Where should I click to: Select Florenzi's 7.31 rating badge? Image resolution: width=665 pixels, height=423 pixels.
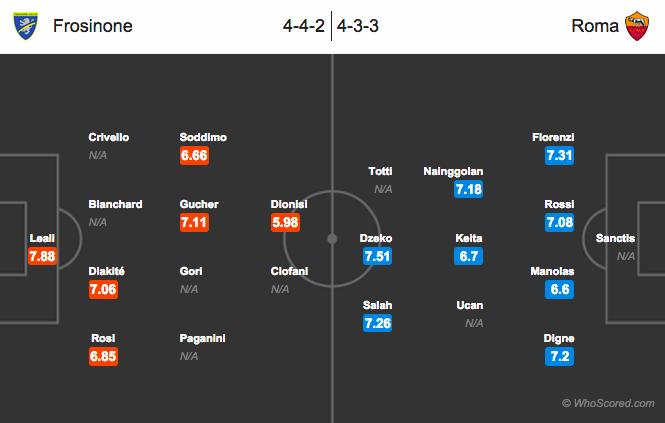click(559, 155)
